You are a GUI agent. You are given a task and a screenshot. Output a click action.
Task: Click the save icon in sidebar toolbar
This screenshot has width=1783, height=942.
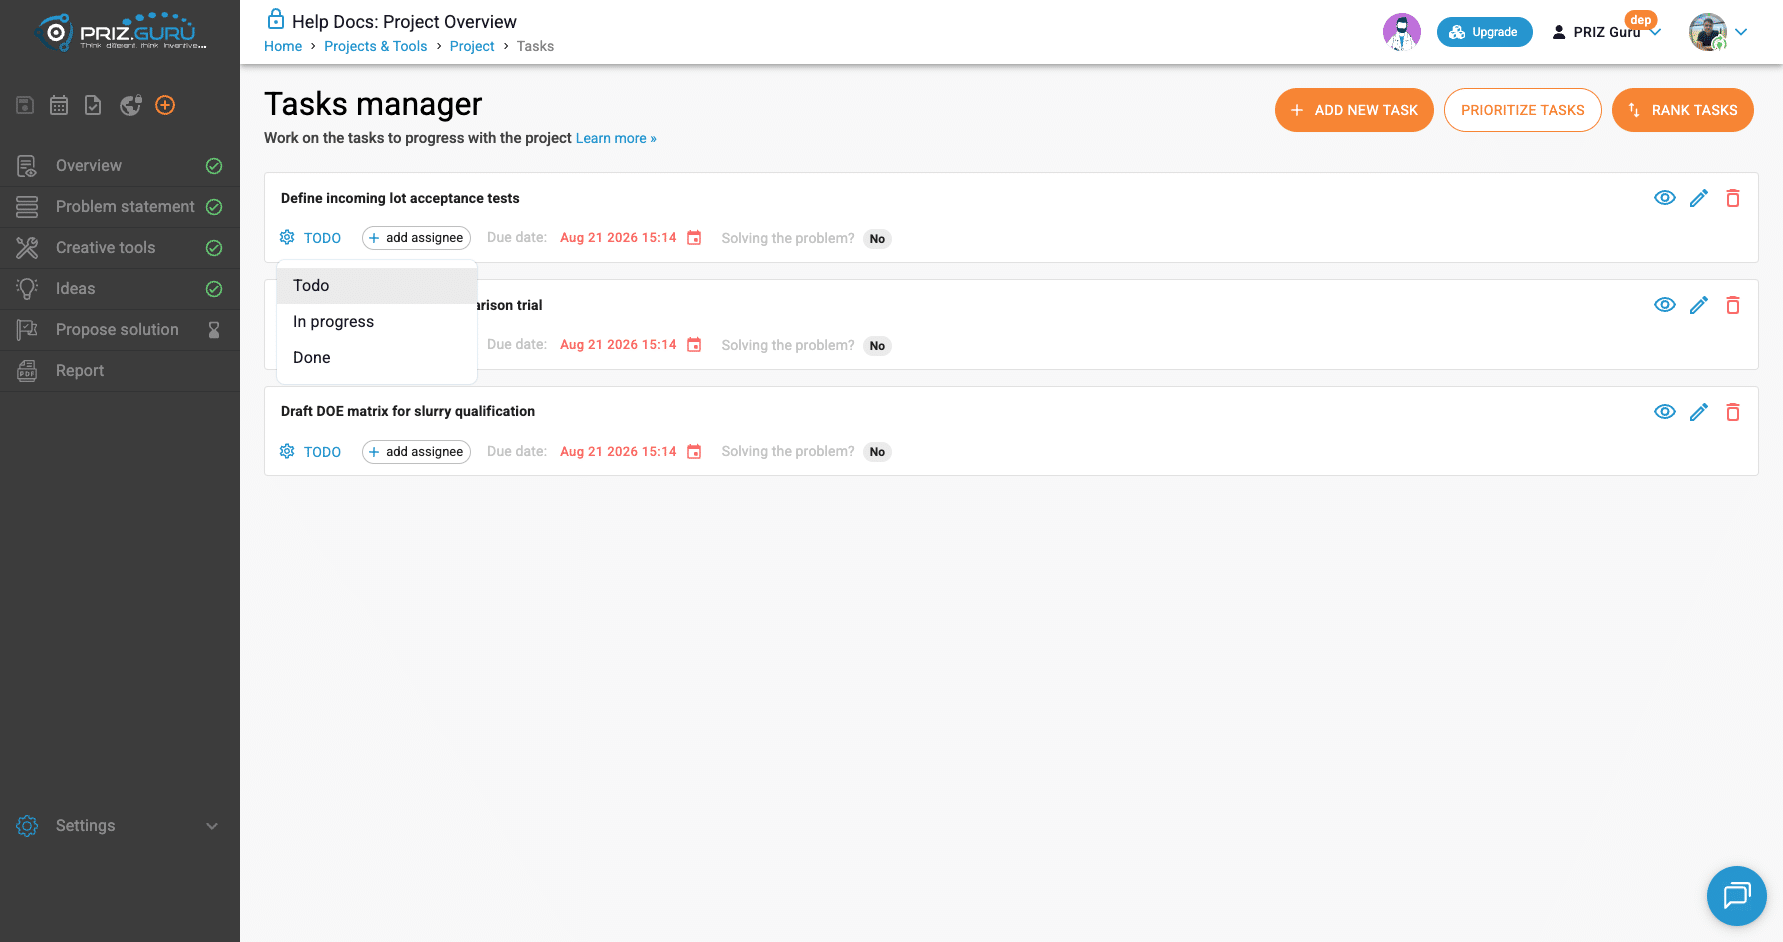[26, 105]
